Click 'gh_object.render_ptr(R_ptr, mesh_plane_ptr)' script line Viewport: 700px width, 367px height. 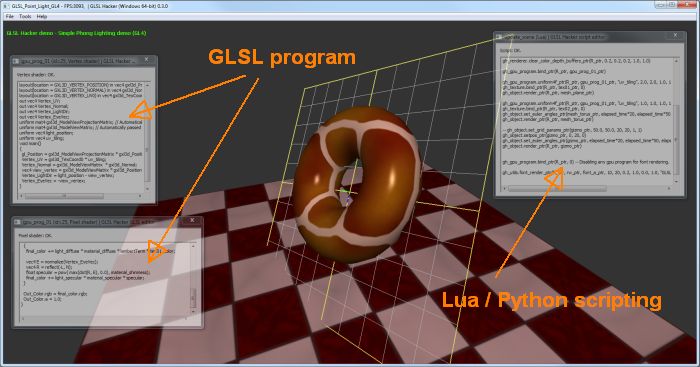point(548,93)
